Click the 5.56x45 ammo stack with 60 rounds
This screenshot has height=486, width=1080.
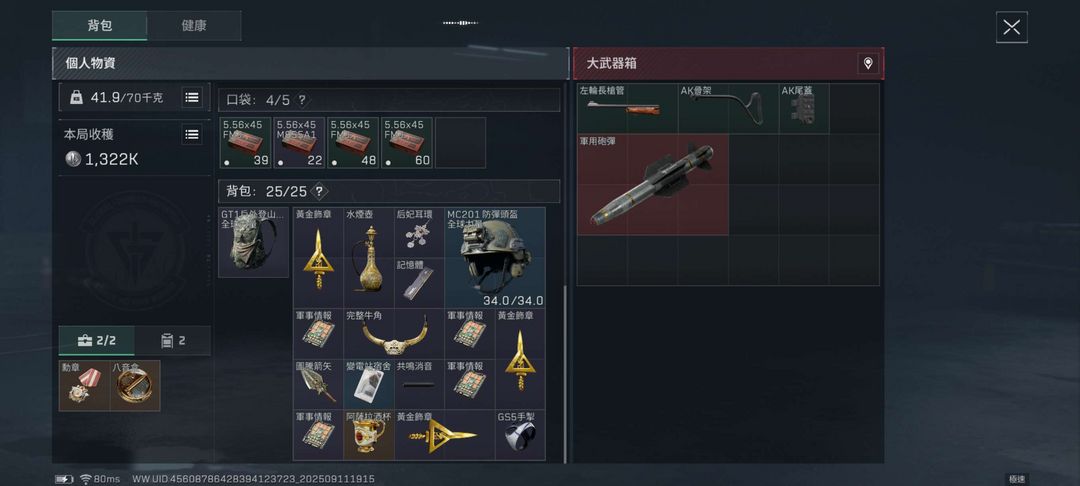click(x=406, y=142)
